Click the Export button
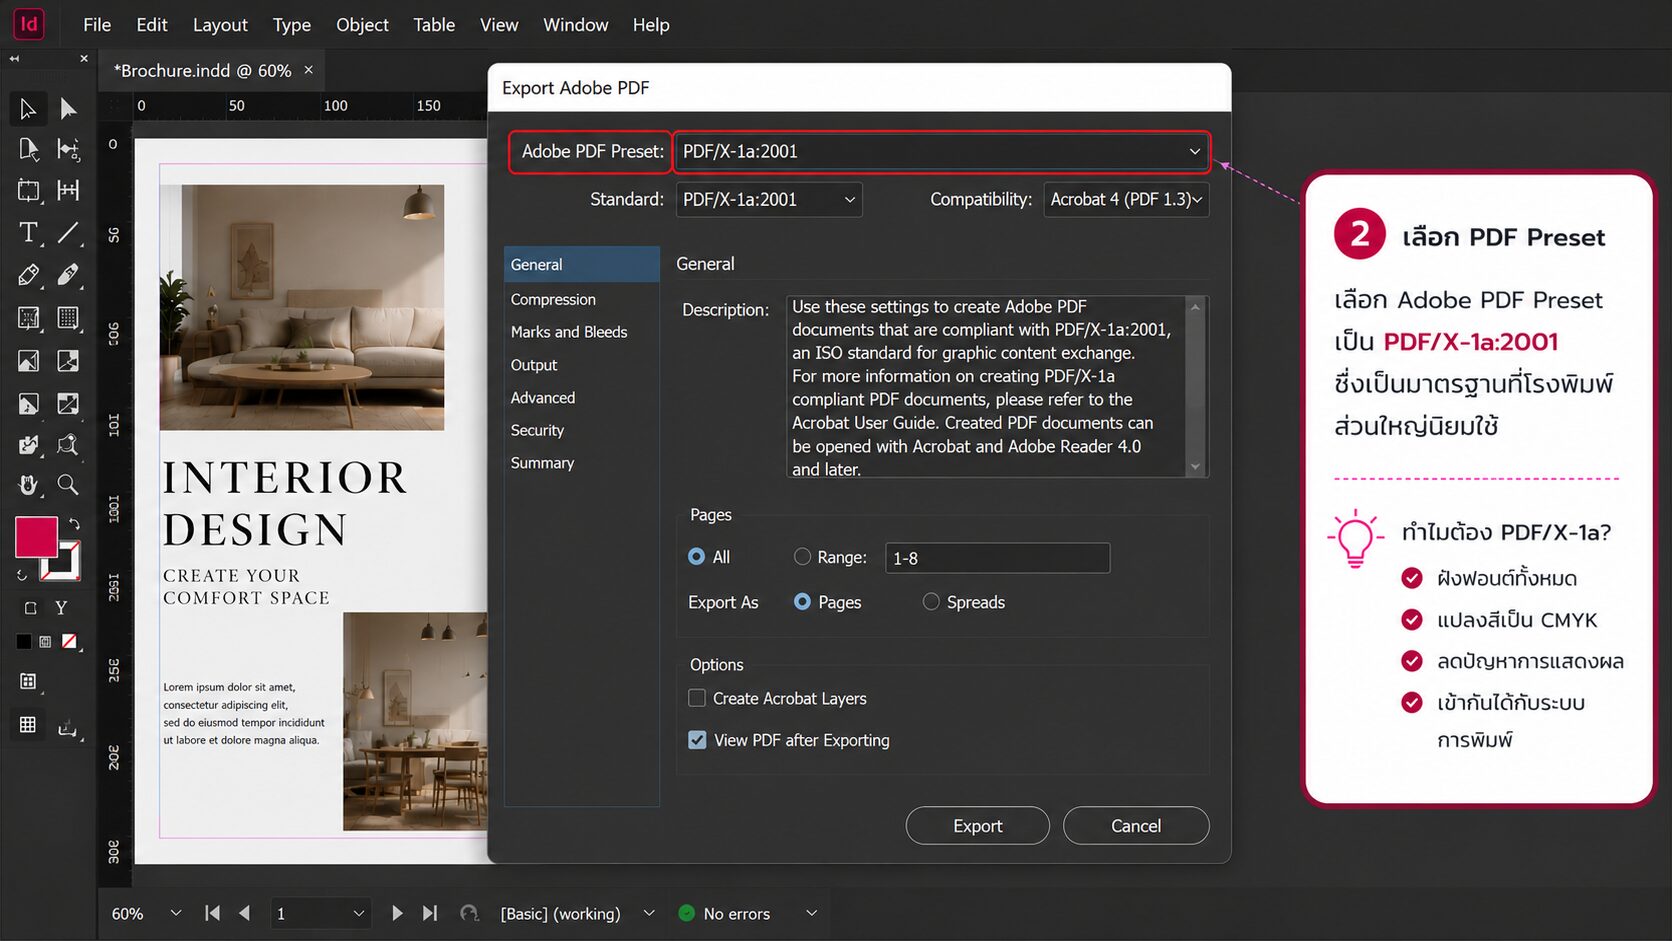 point(977,826)
